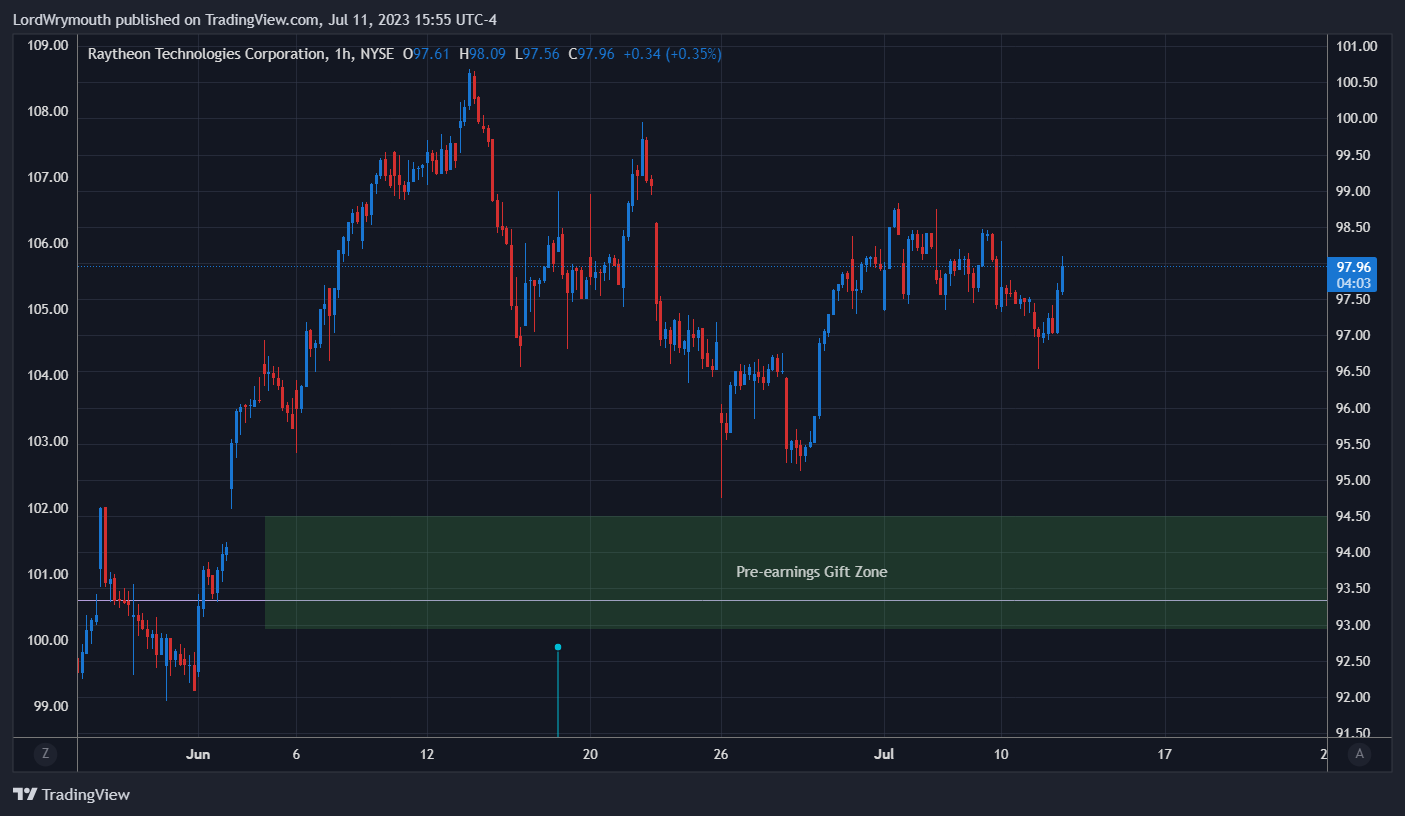This screenshot has width=1405, height=816.
Task: Select the Pre-earnings Gift Zone label
Action: click(x=811, y=572)
